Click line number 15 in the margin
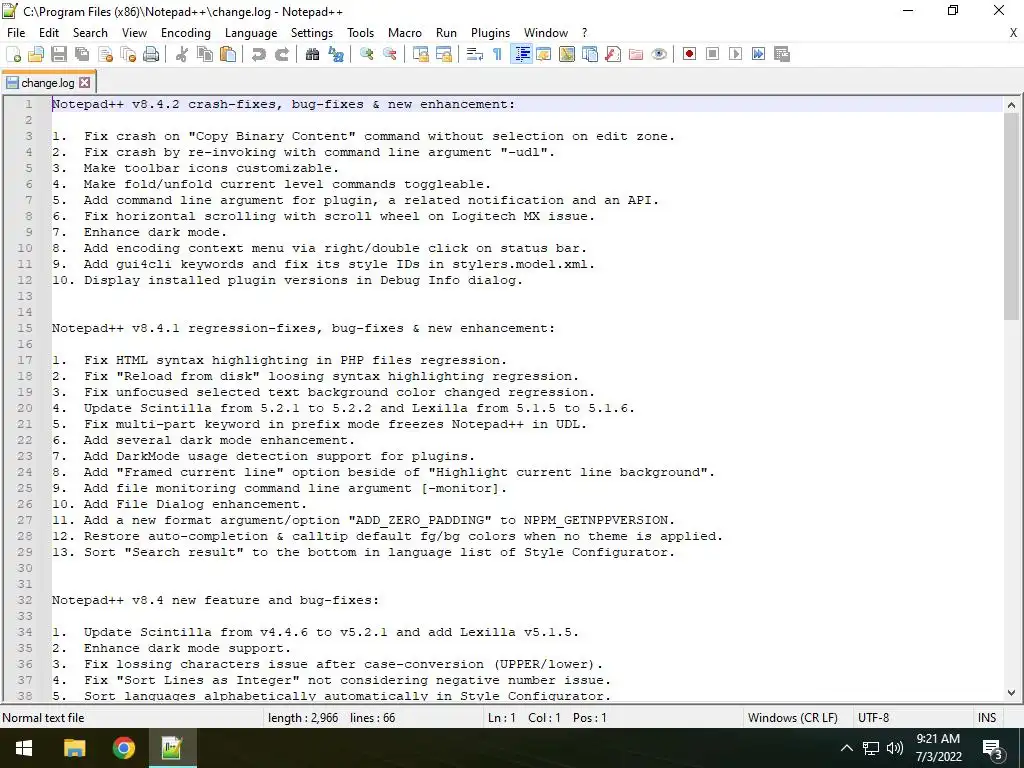The height and width of the screenshot is (768, 1024). (25, 328)
